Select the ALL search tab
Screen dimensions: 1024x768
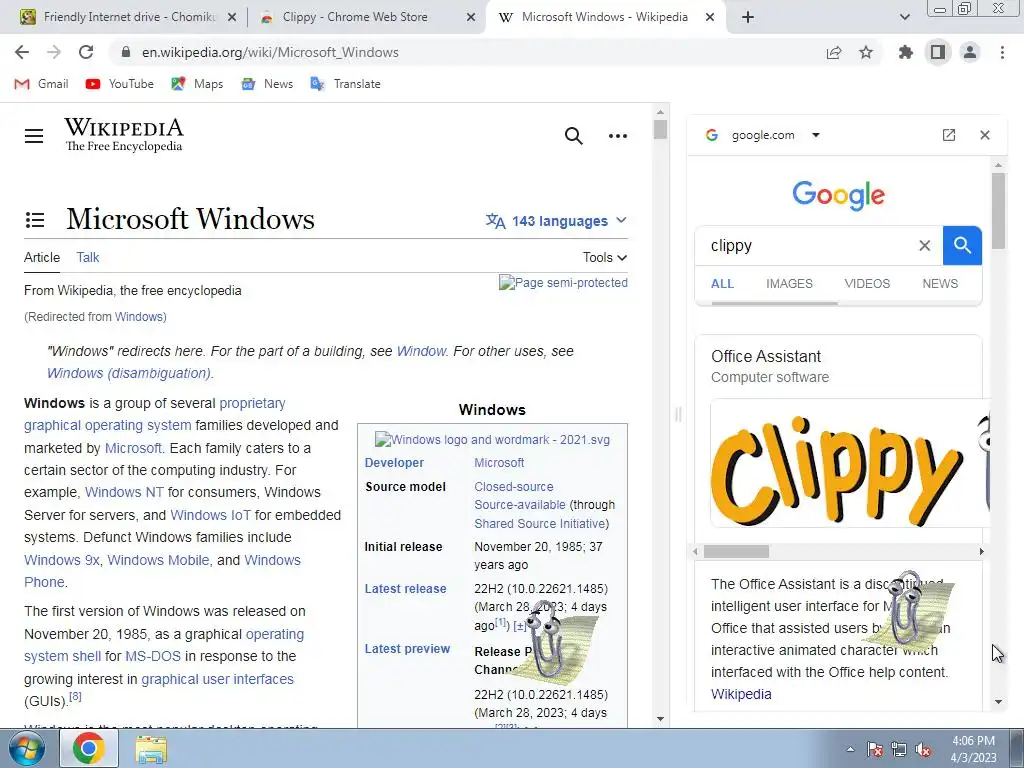(722, 283)
